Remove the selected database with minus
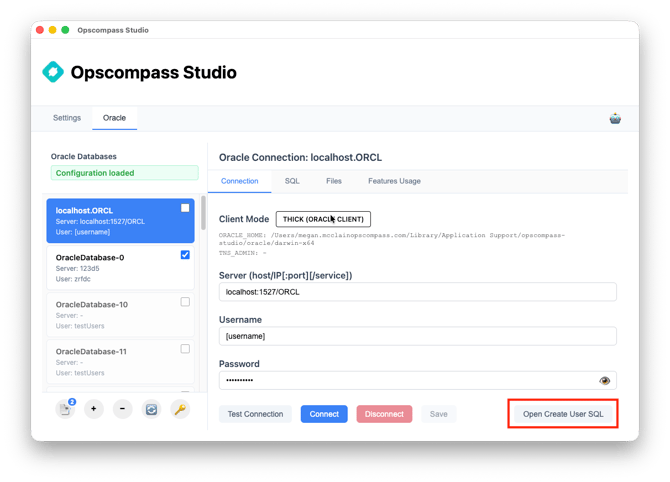The height and width of the screenshot is (482, 670). click(x=123, y=409)
